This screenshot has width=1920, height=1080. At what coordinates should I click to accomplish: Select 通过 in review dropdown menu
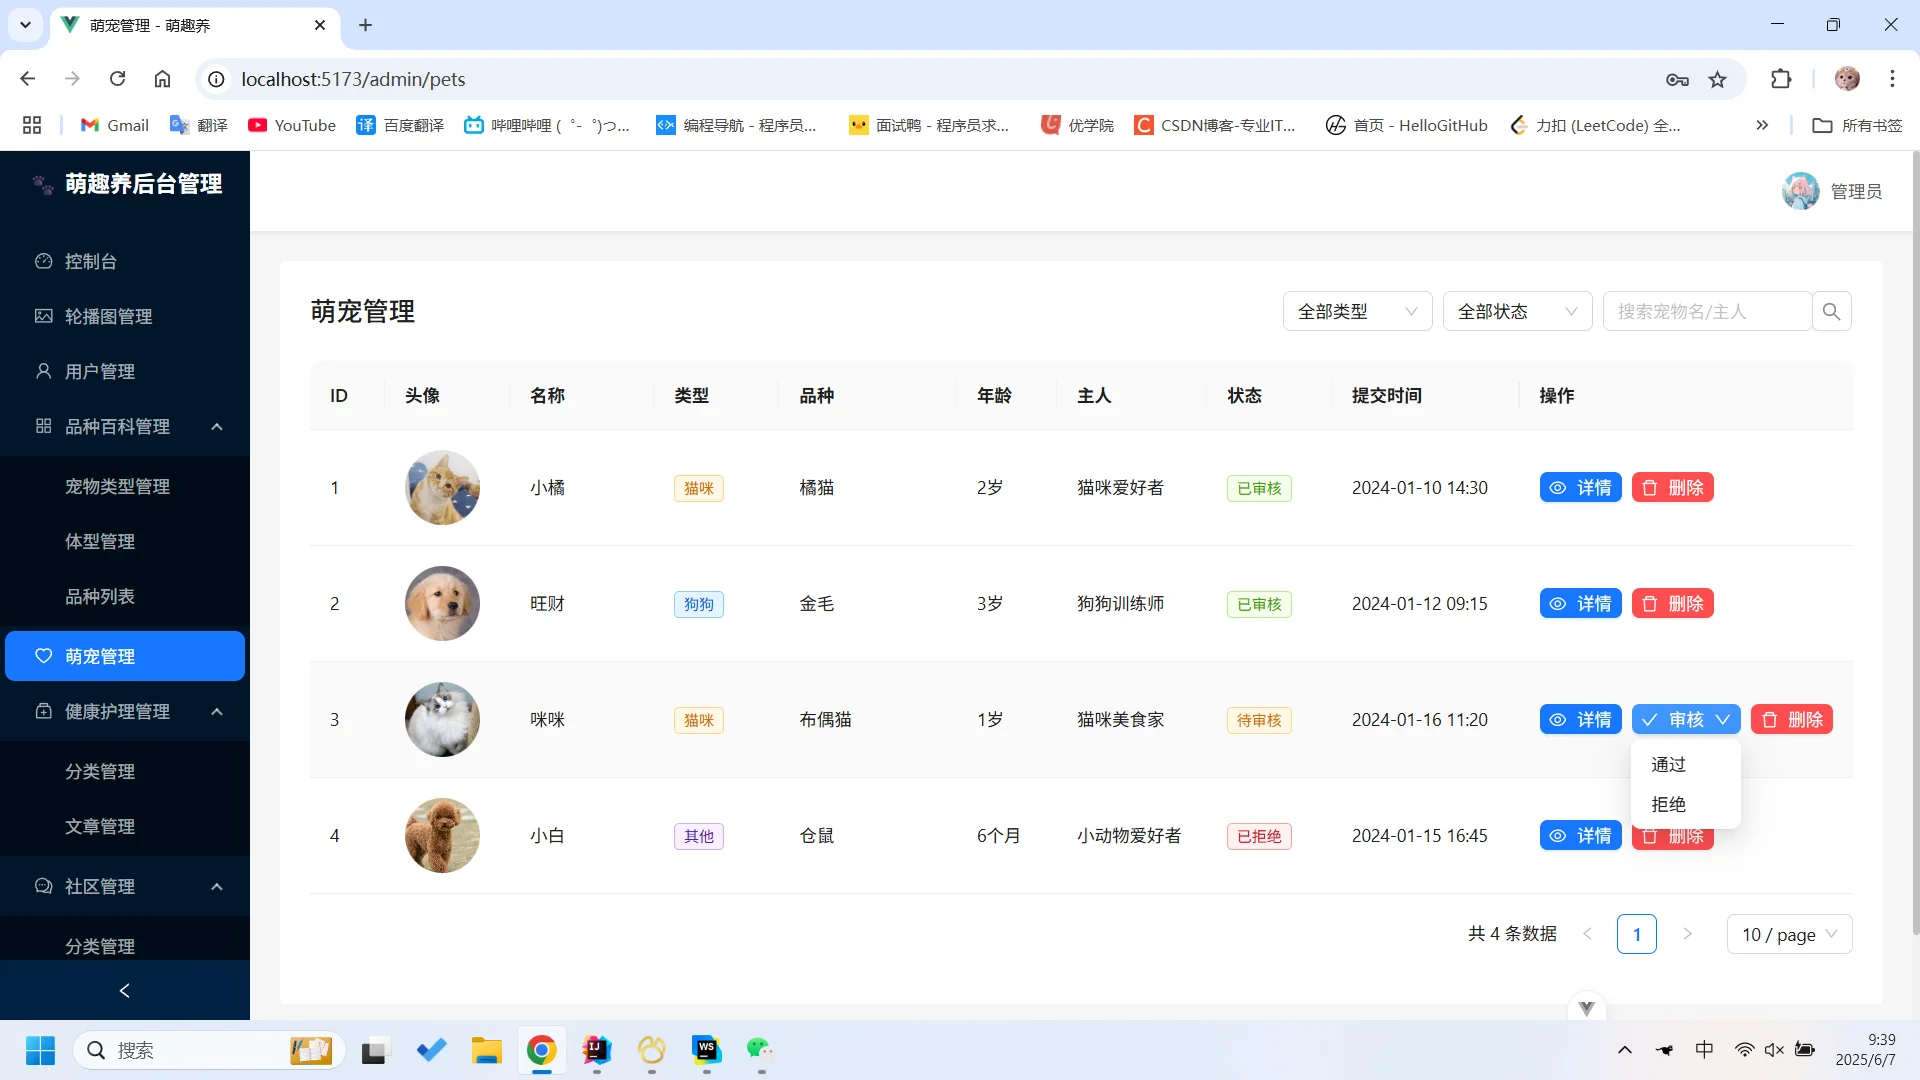coord(1669,764)
